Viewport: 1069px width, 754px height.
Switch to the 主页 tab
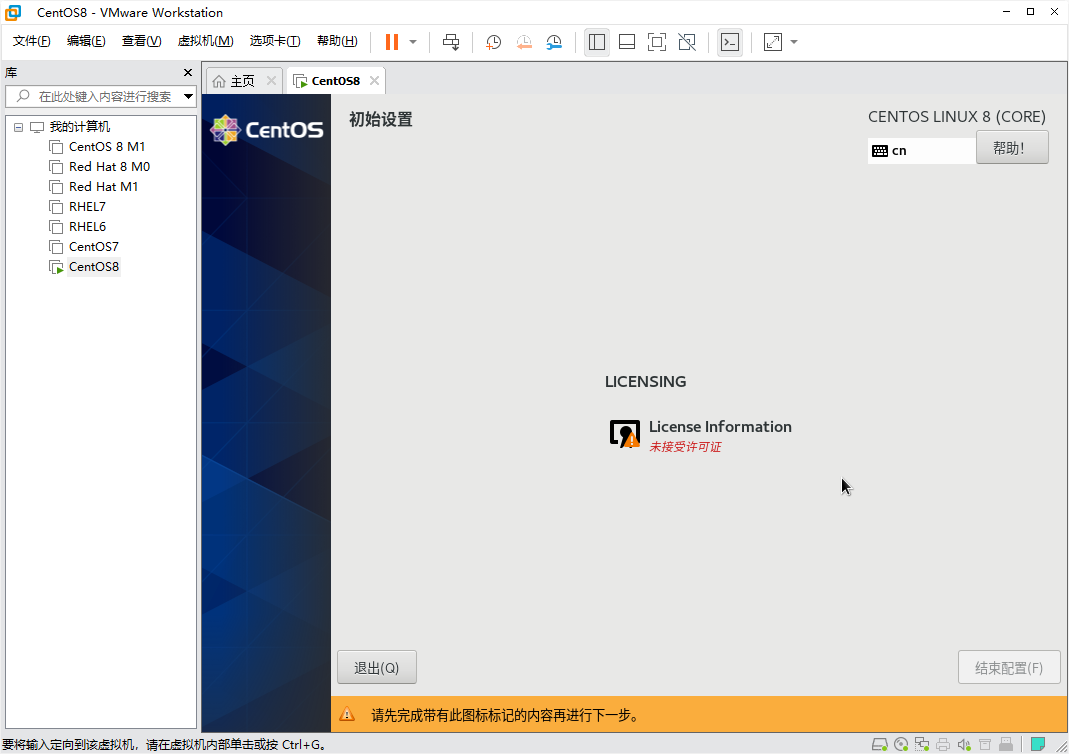point(234,81)
